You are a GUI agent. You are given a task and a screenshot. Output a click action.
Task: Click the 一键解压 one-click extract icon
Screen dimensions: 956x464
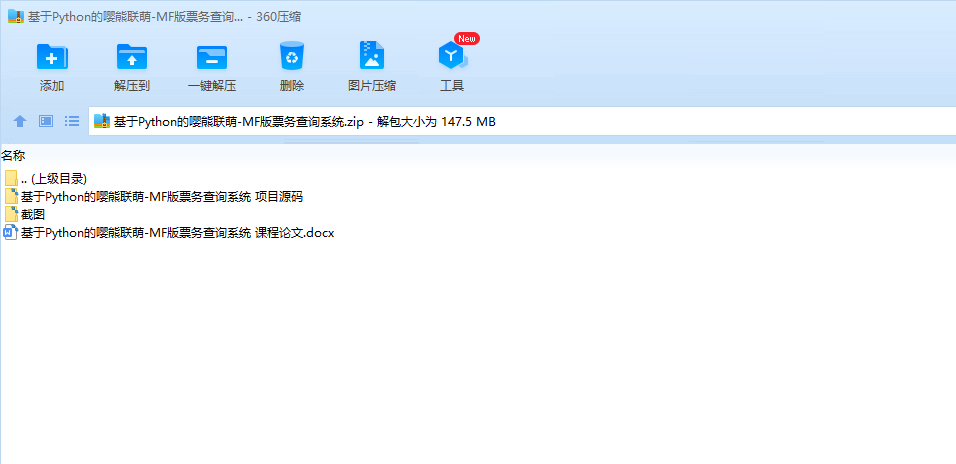point(212,57)
